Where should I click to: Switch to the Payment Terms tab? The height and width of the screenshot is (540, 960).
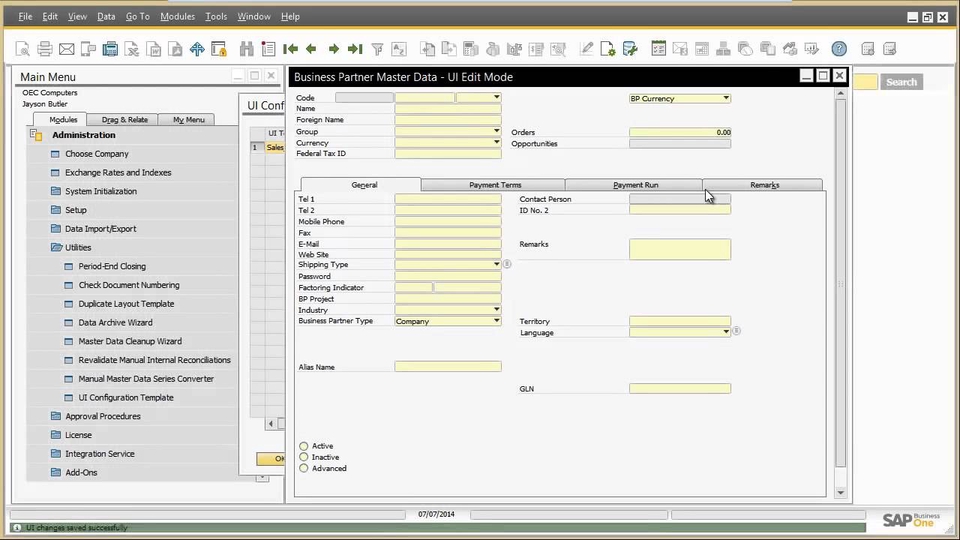(495, 185)
